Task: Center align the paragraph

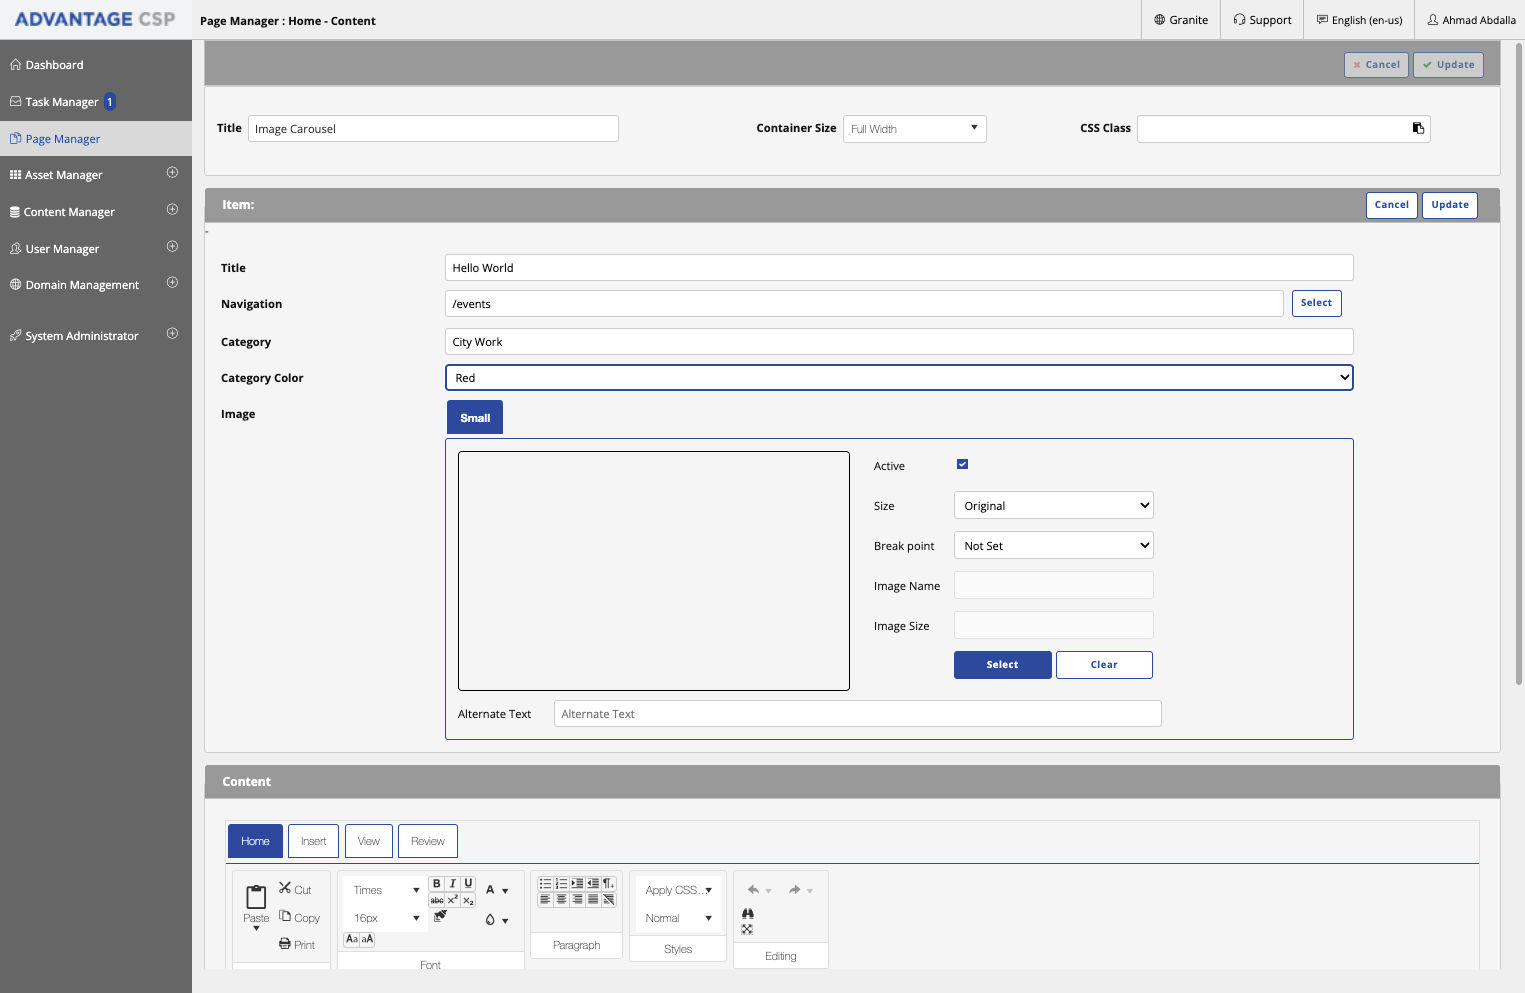Action: click(x=561, y=900)
